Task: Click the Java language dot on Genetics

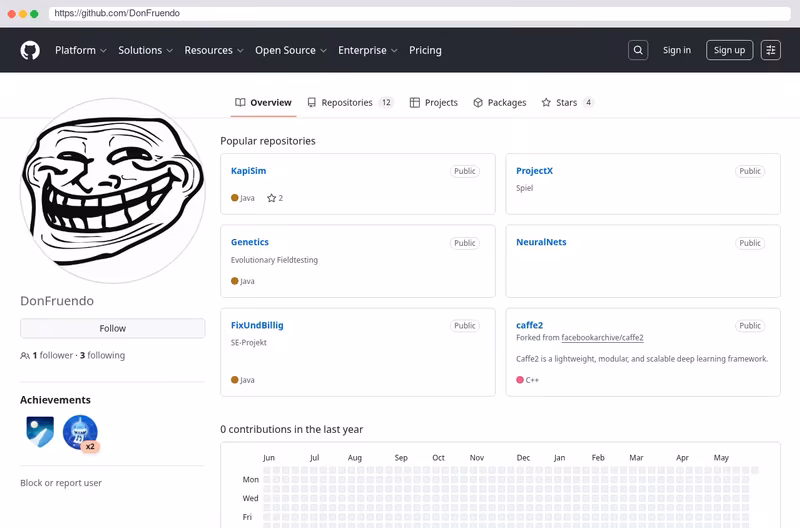Action: [x=235, y=281]
